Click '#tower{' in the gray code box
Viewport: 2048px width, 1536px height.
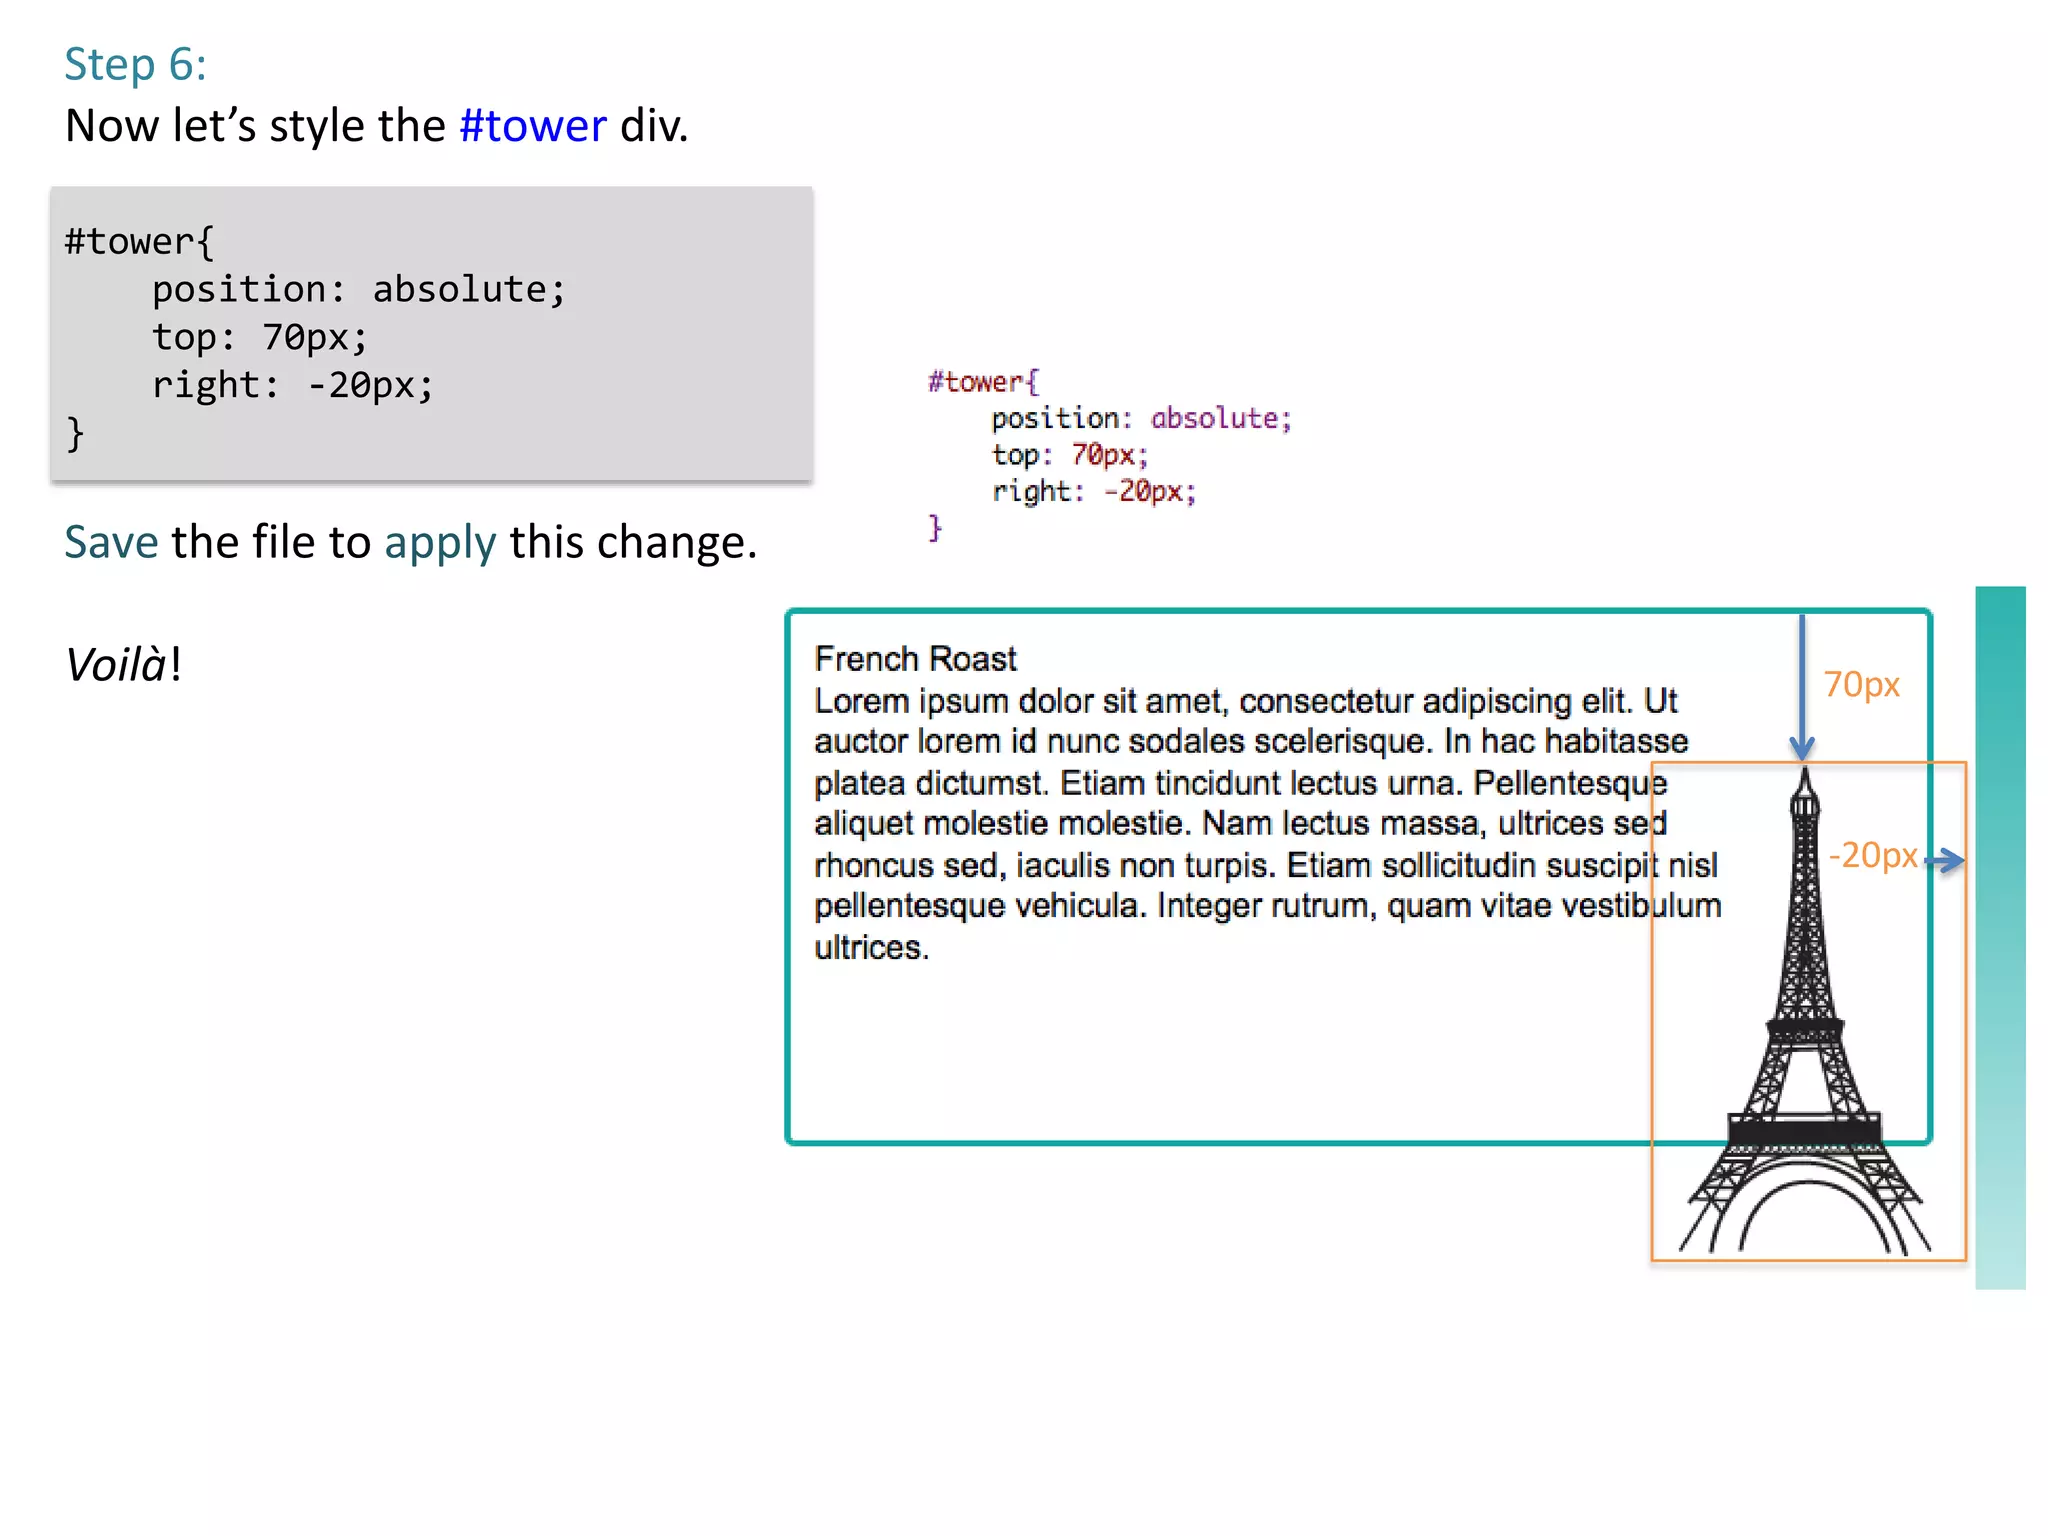139,241
